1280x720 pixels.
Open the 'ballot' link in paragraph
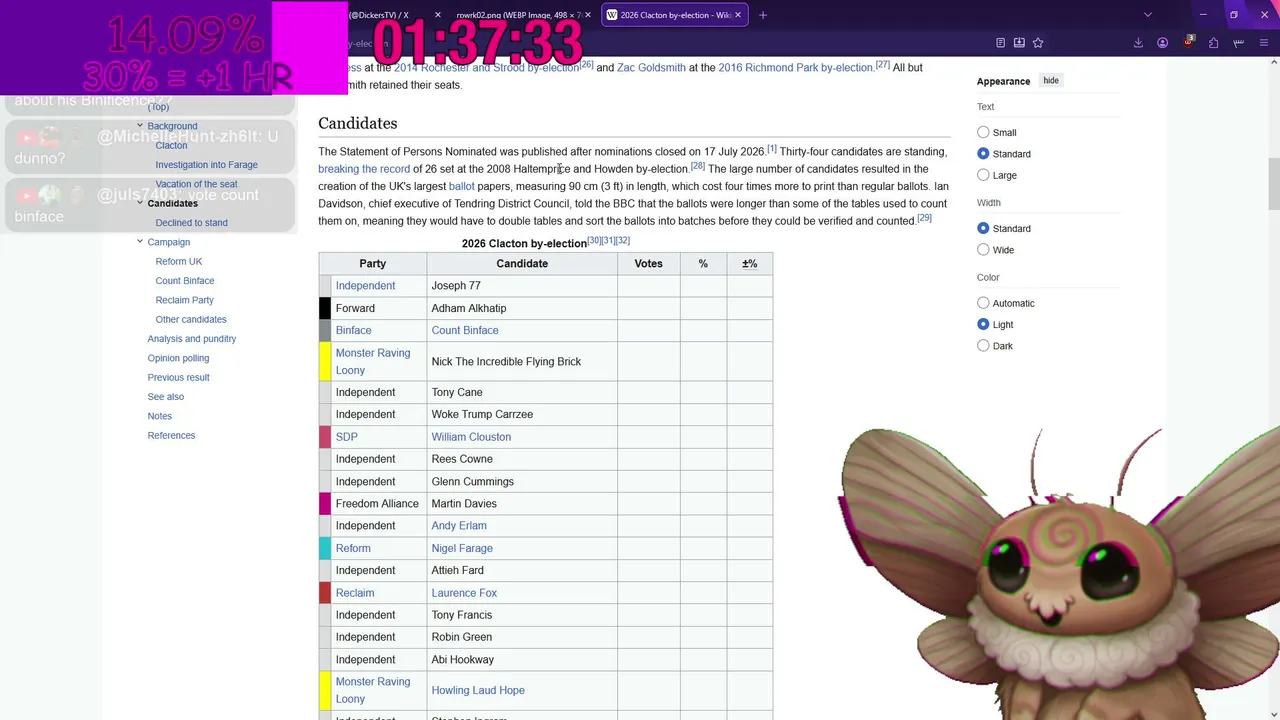click(x=461, y=186)
